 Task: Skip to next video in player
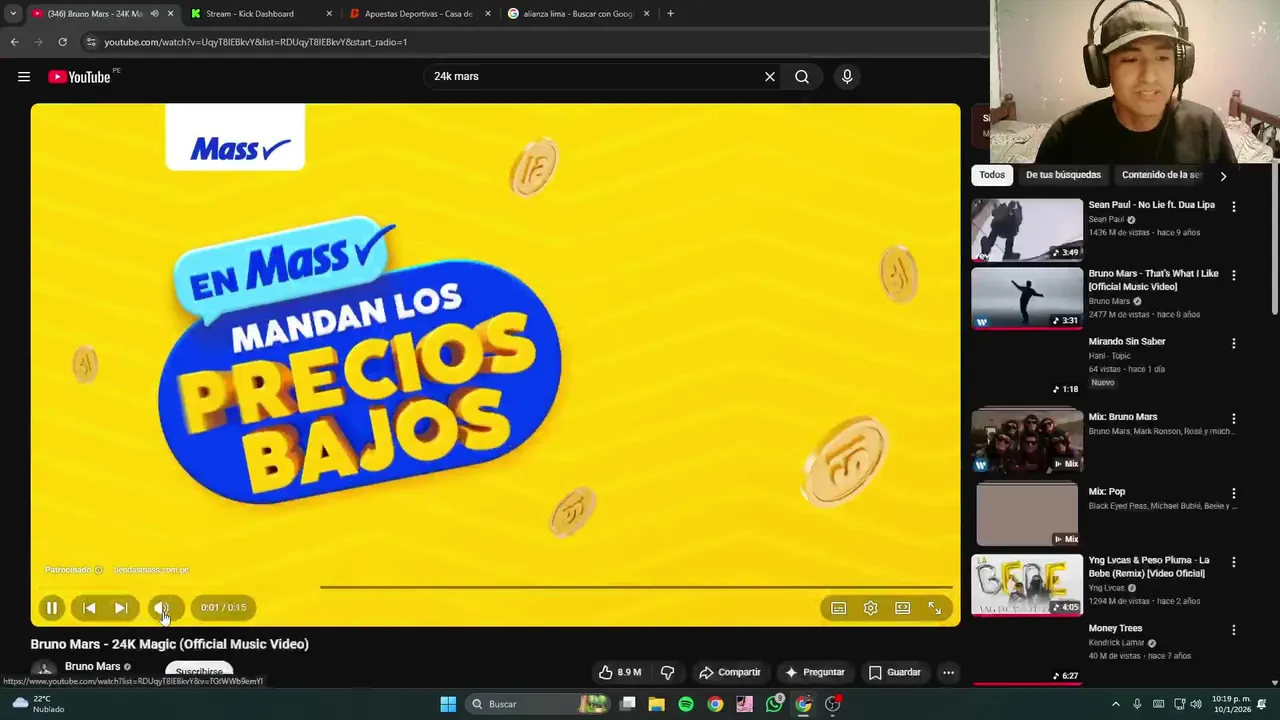(121, 608)
